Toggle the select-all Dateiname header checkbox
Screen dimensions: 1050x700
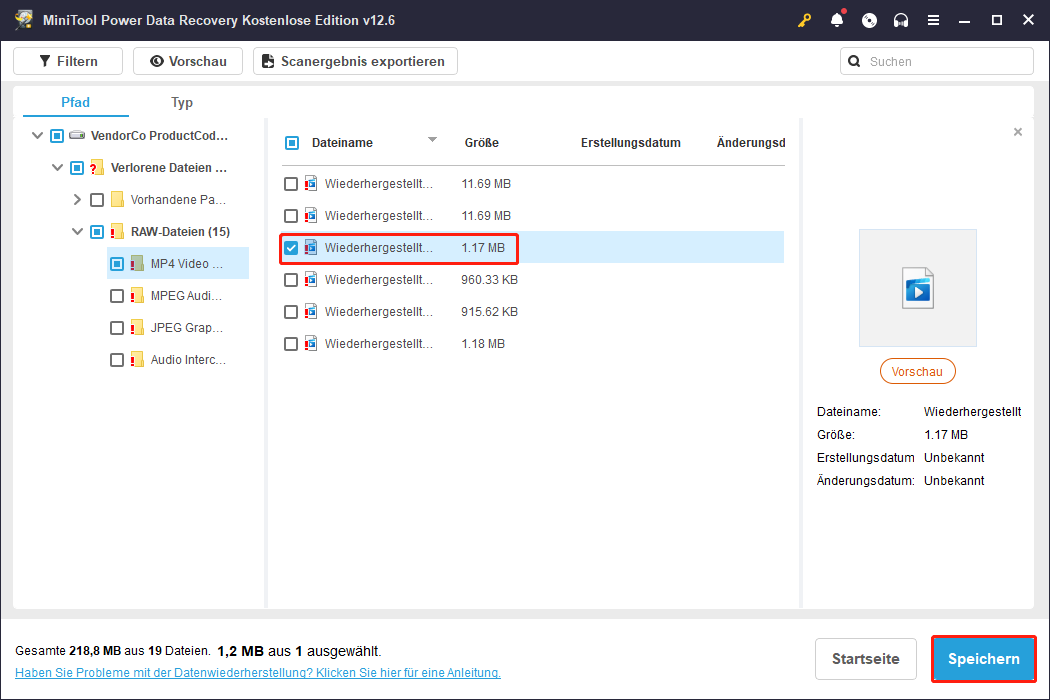292,143
